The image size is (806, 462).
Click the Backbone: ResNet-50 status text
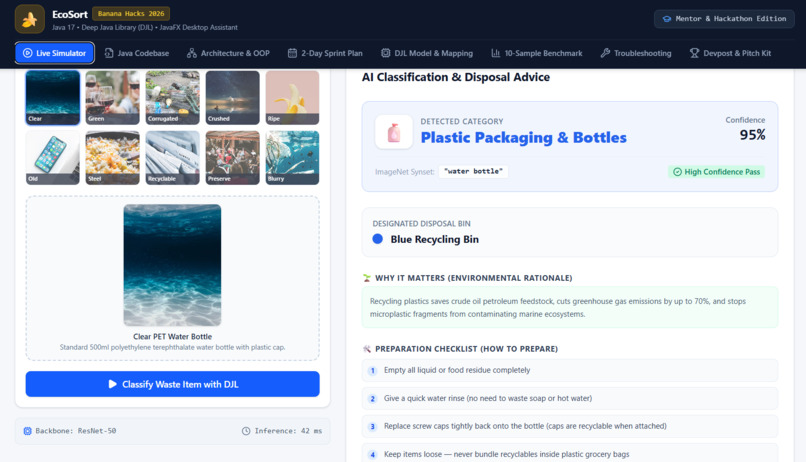coord(76,431)
